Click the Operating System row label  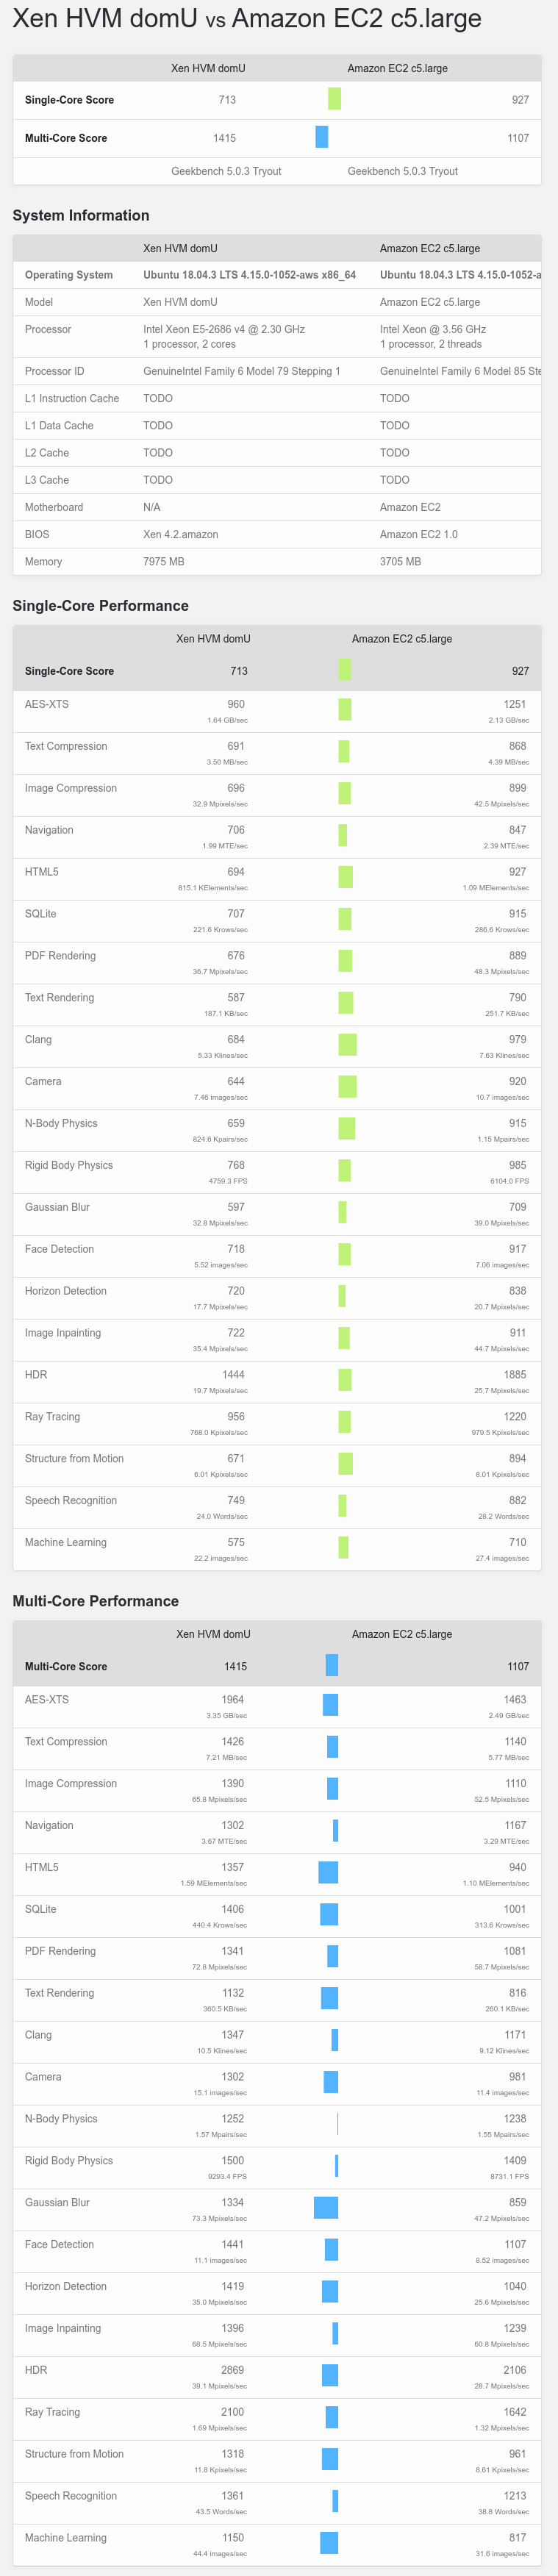pos(69,275)
